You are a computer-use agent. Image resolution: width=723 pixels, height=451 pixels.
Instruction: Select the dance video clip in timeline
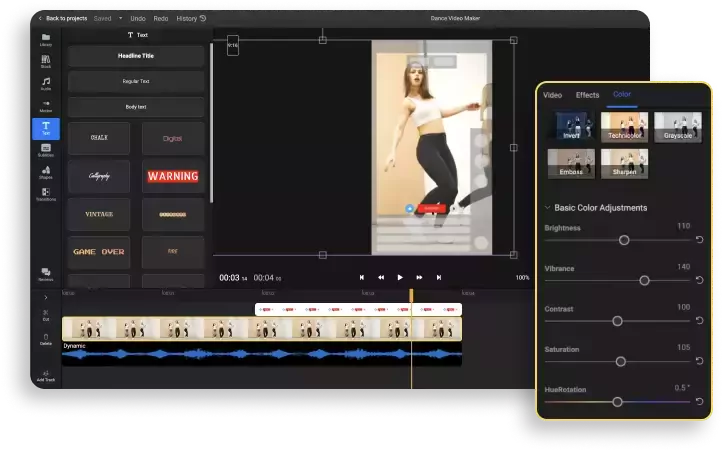[262, 329]
